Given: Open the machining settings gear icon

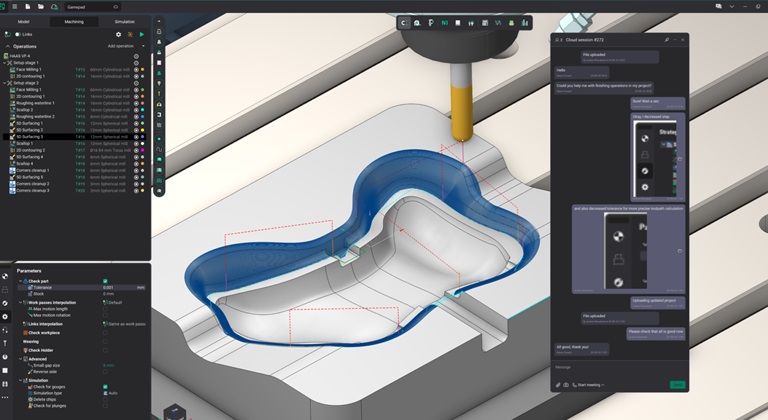Looking at the screenshot, I should (x=118, y=34).
